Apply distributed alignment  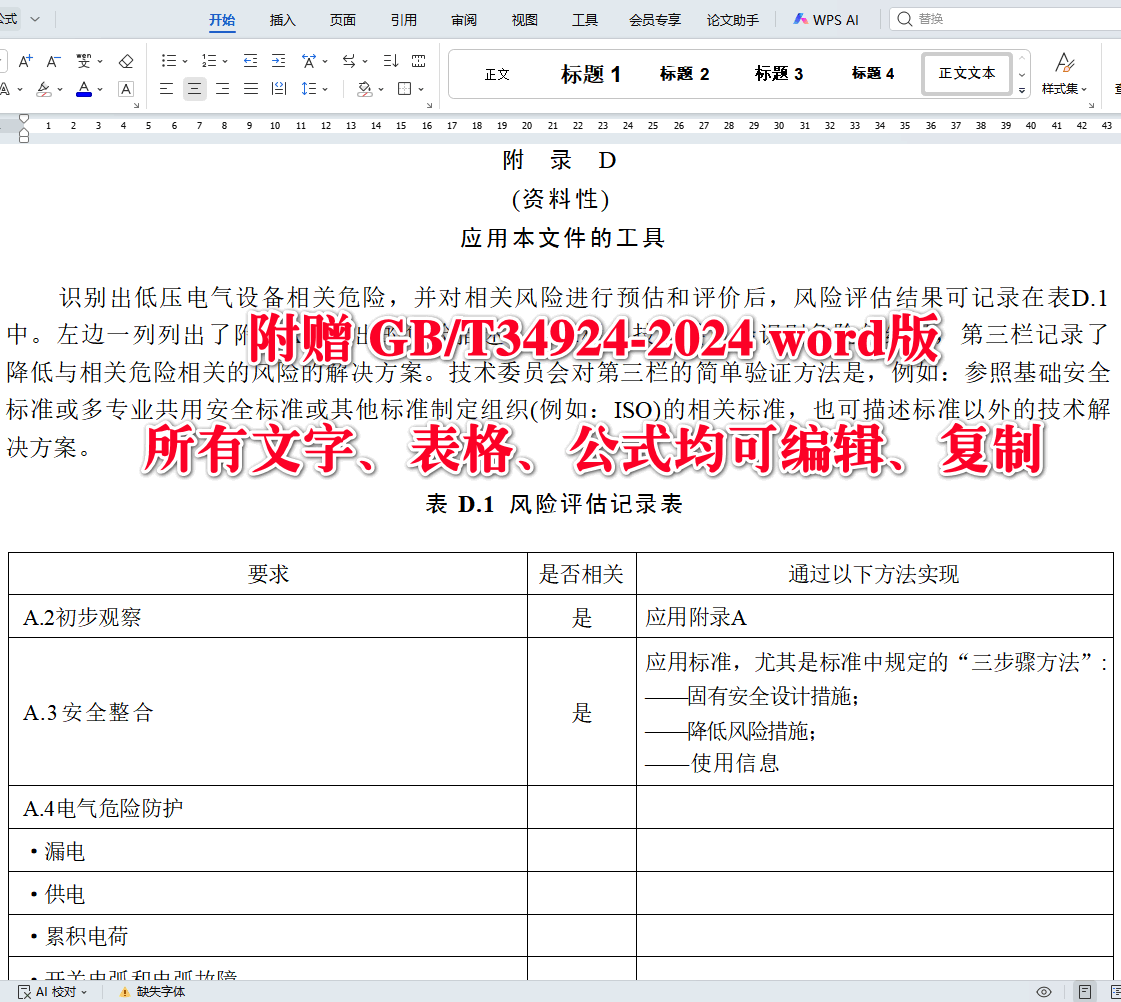point(279,89)
